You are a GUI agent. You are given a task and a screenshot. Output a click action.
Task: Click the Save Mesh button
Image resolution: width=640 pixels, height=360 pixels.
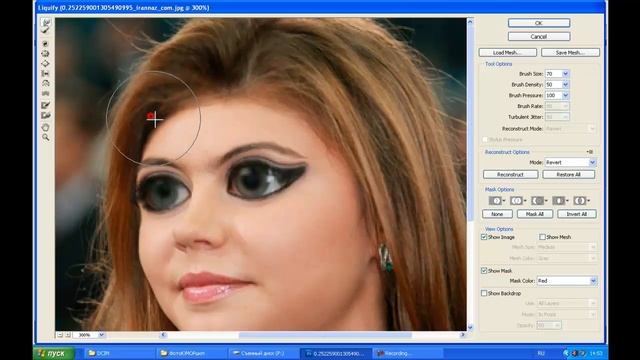point(570,53)
